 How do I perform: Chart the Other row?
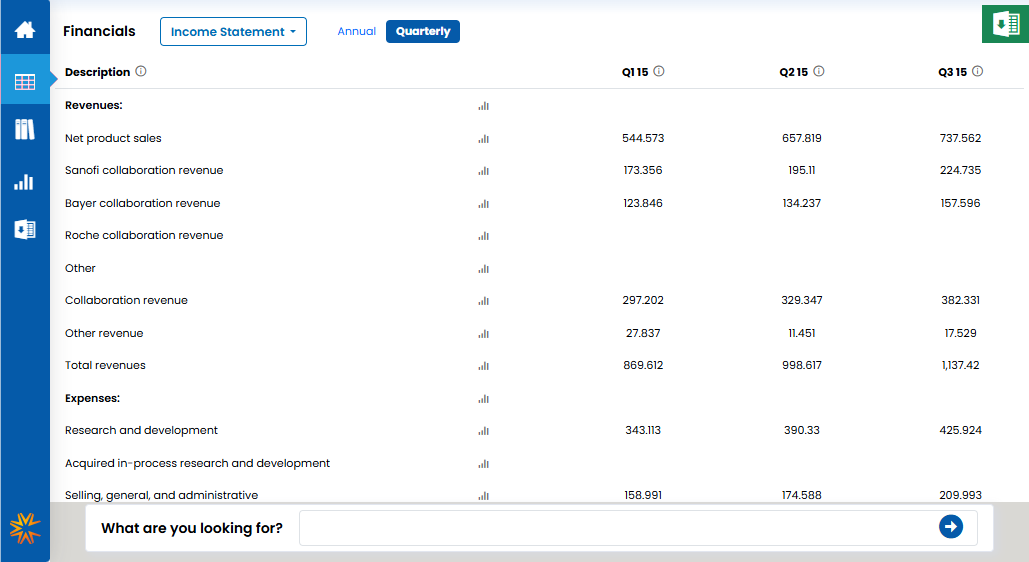pos(484,269)
